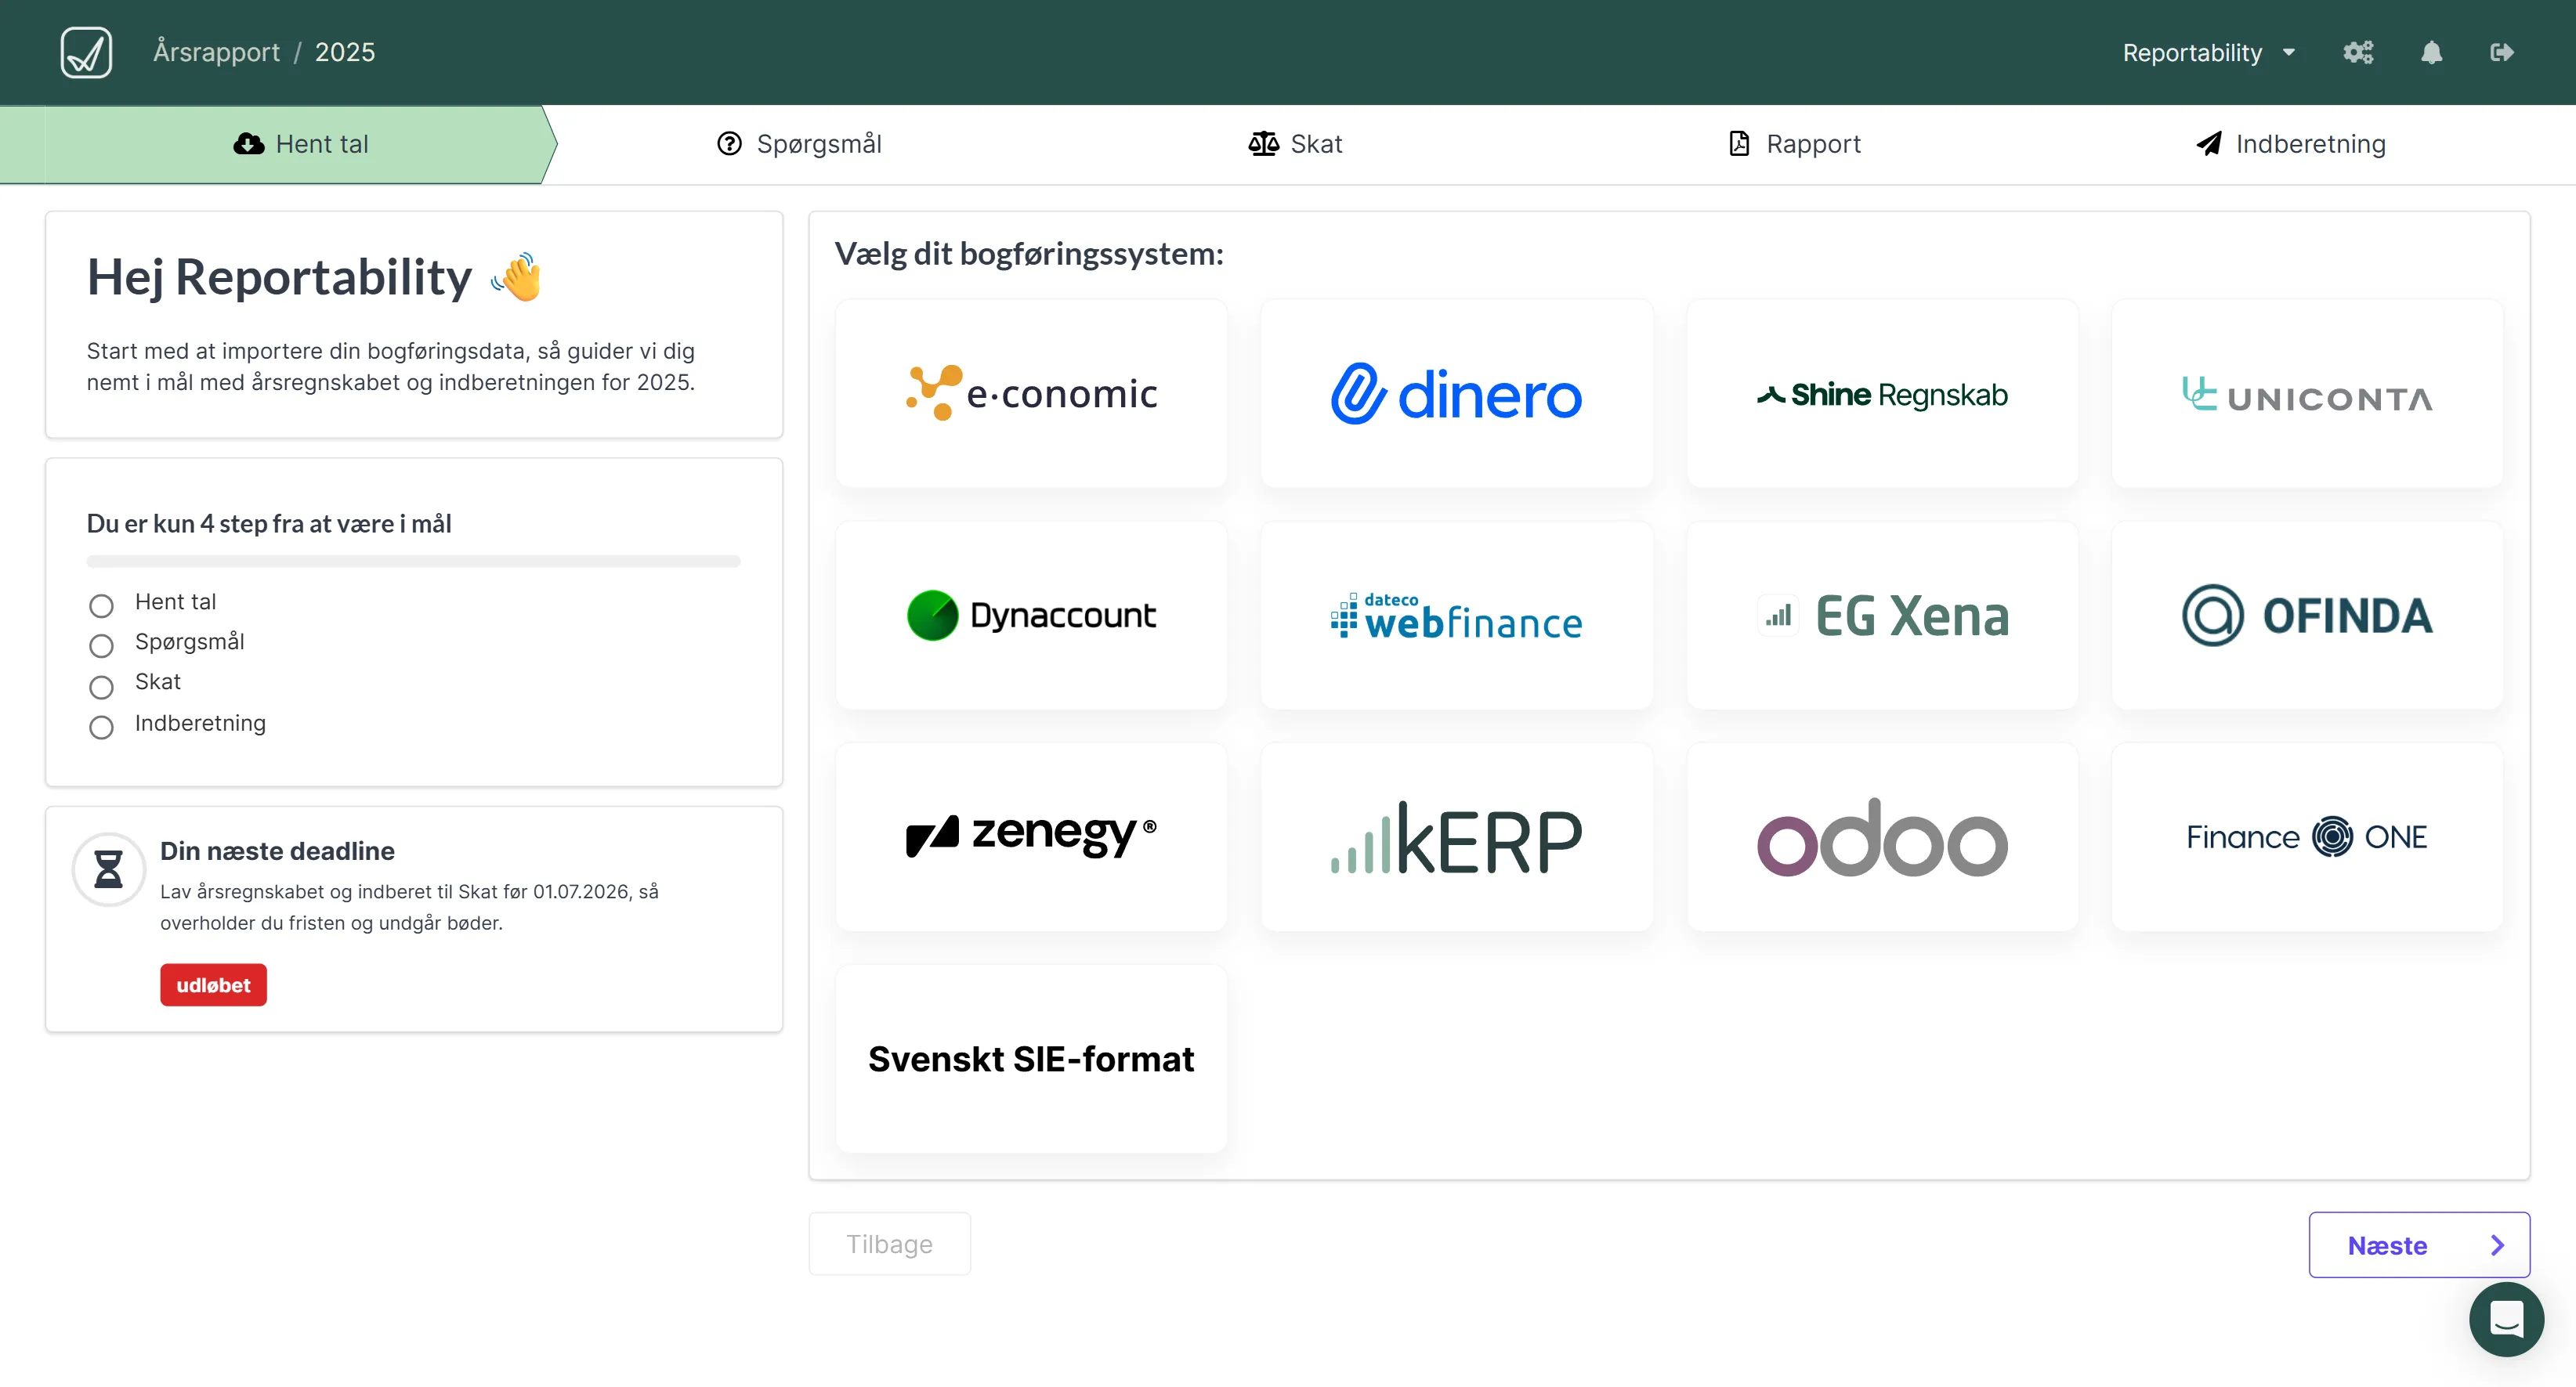Choose the dinero bookkeeping system
2576x1387 pixels.
click(x=1456, y=393)
